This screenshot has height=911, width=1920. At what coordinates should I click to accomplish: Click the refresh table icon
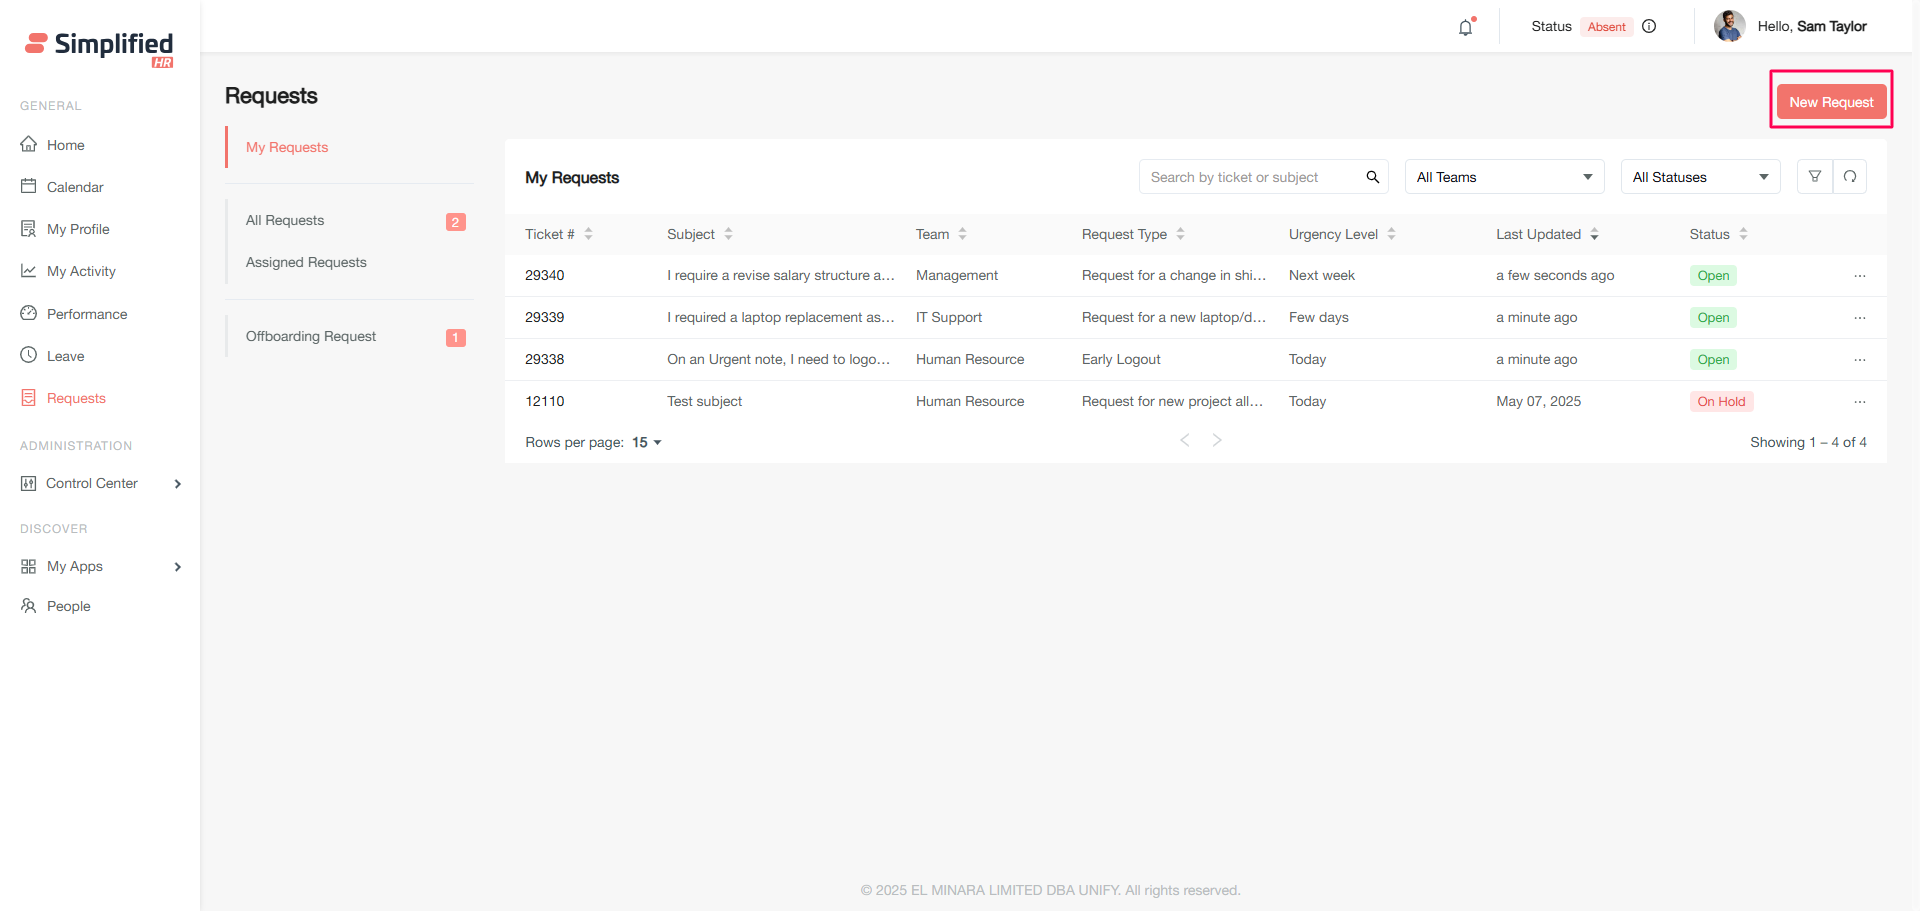(x=1849, y=177)
